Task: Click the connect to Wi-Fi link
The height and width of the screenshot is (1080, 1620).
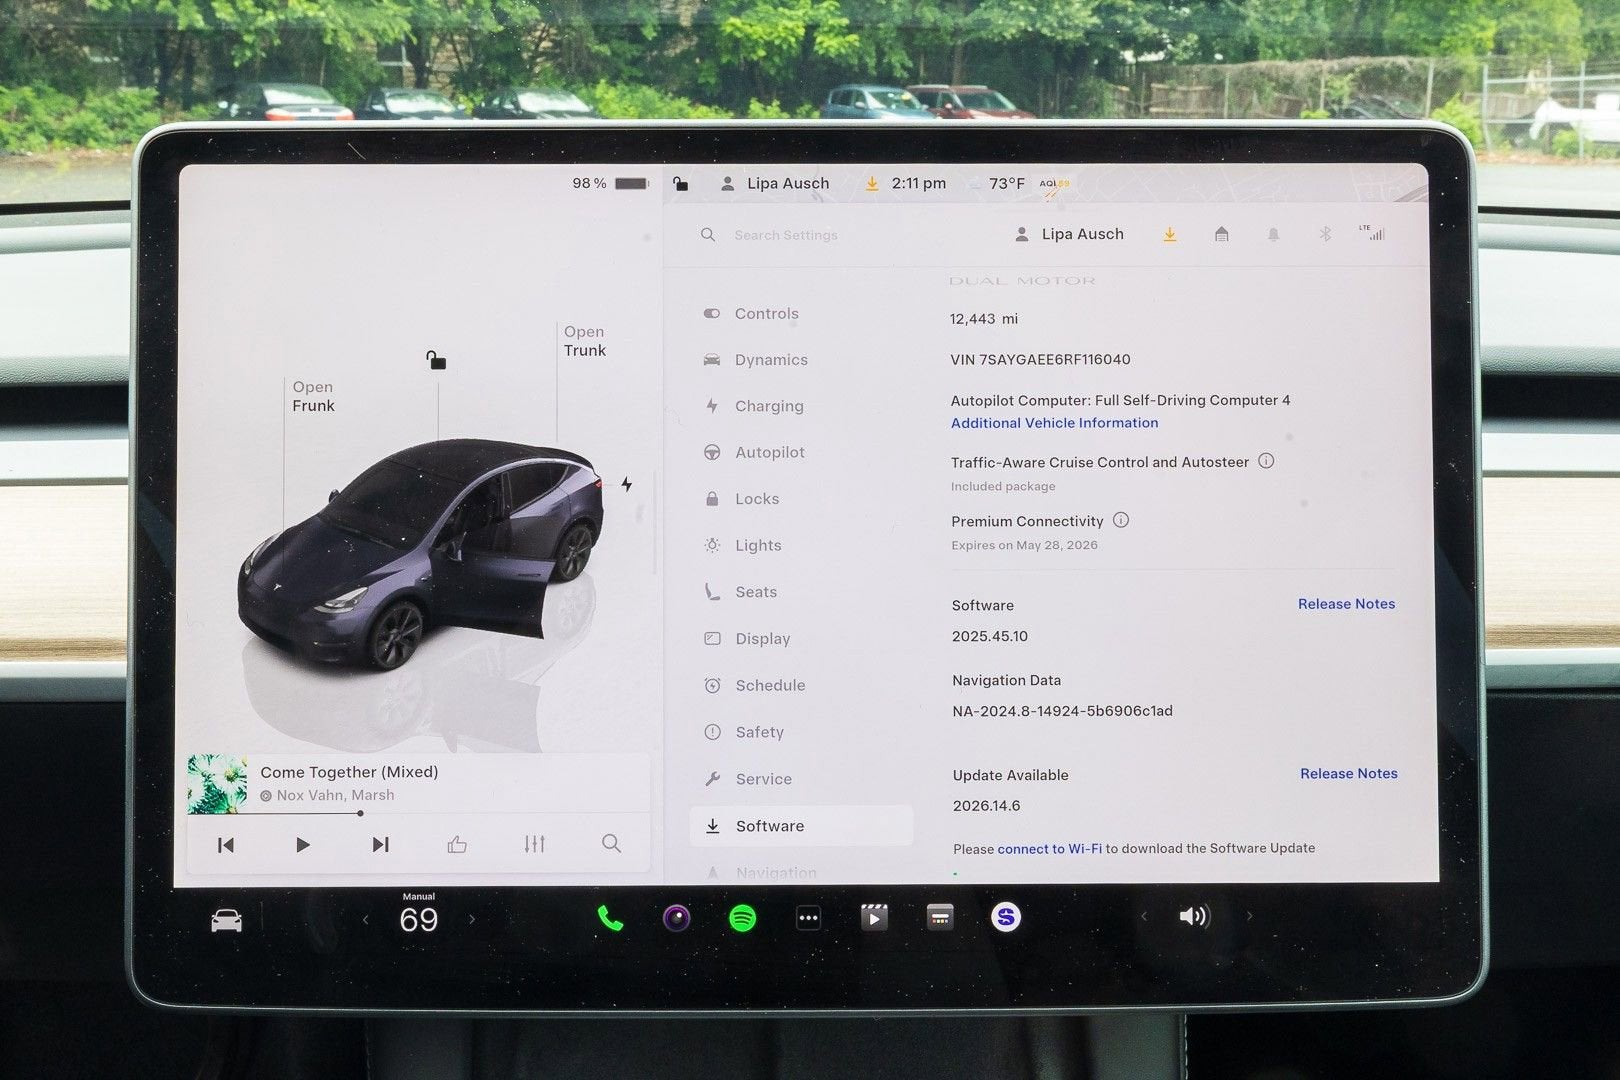Action: tap(1049, 849)
